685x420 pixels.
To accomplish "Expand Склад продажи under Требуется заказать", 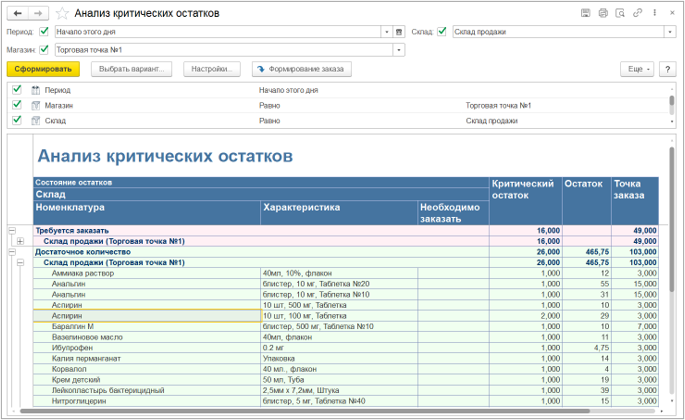I will pos(21,241).
